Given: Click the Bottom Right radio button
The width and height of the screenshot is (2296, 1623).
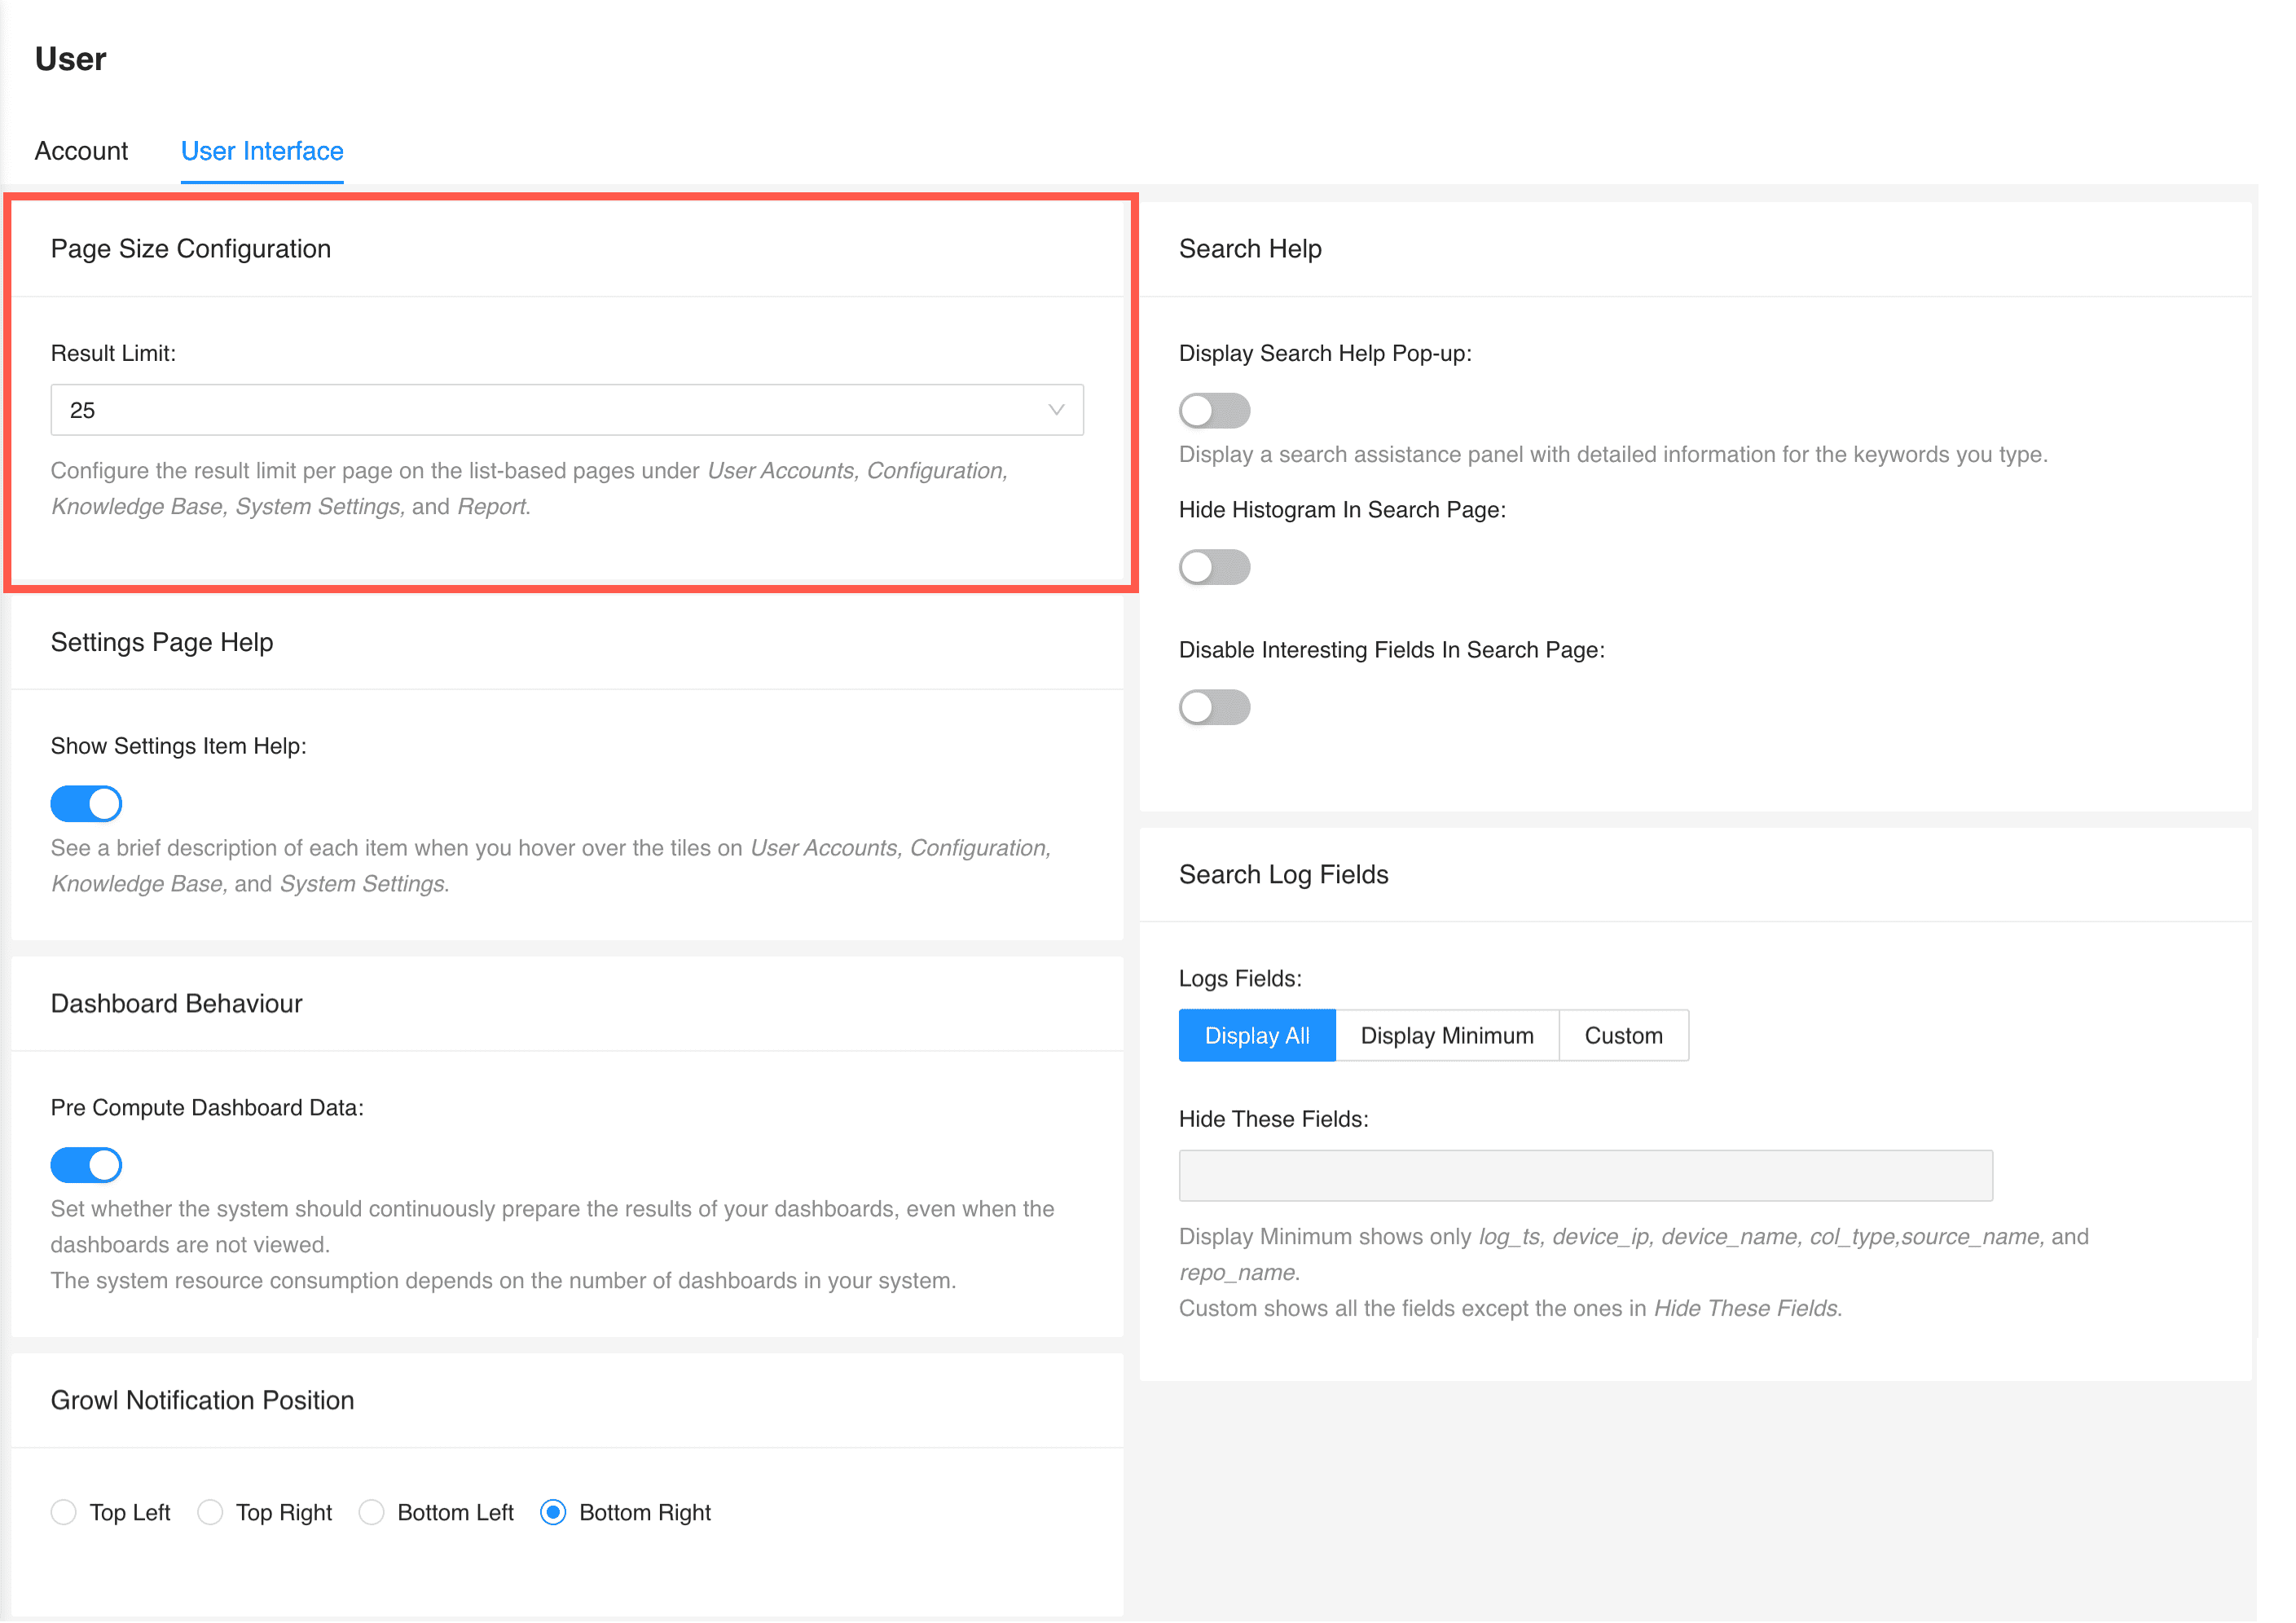Looking at the screenshot, I should (x=554, y=1513).
